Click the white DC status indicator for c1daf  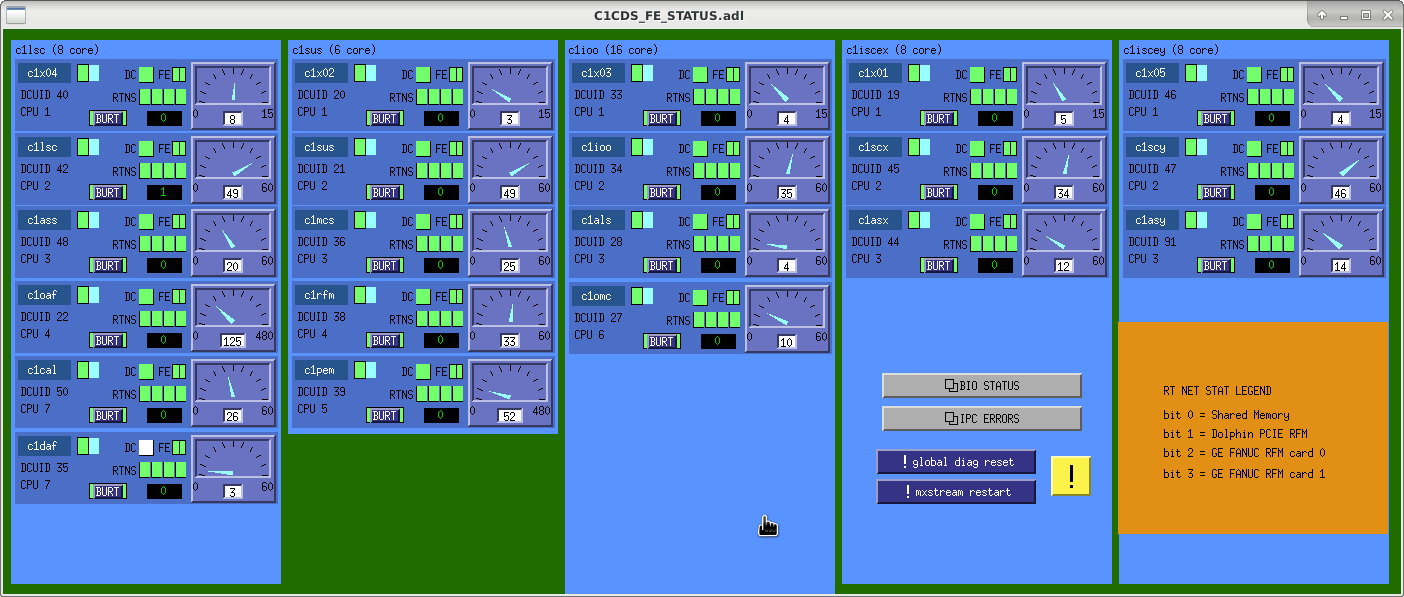click(146, 447)
